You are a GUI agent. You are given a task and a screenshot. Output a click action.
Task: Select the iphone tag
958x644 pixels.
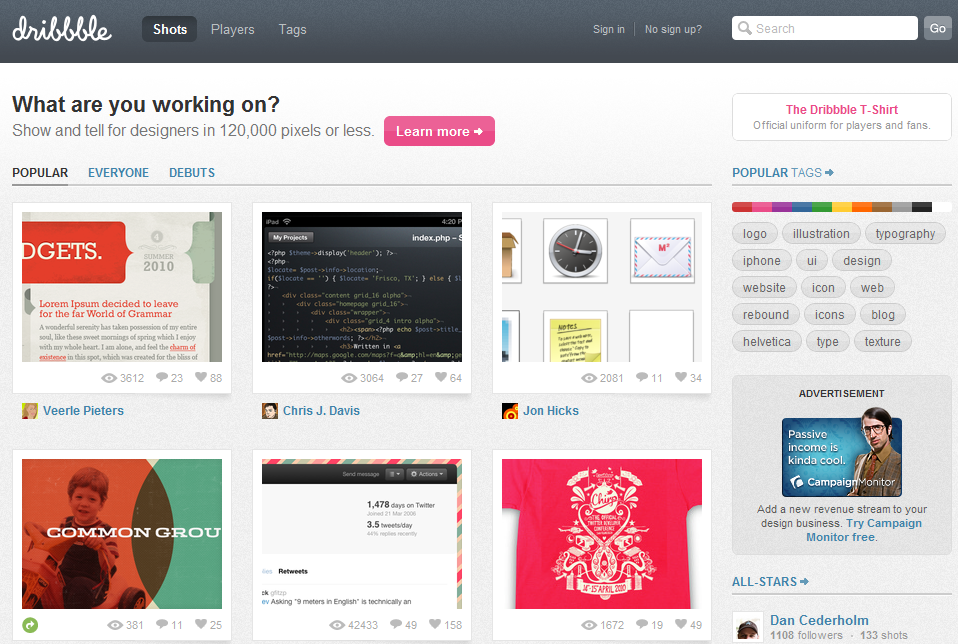point(761,260)
